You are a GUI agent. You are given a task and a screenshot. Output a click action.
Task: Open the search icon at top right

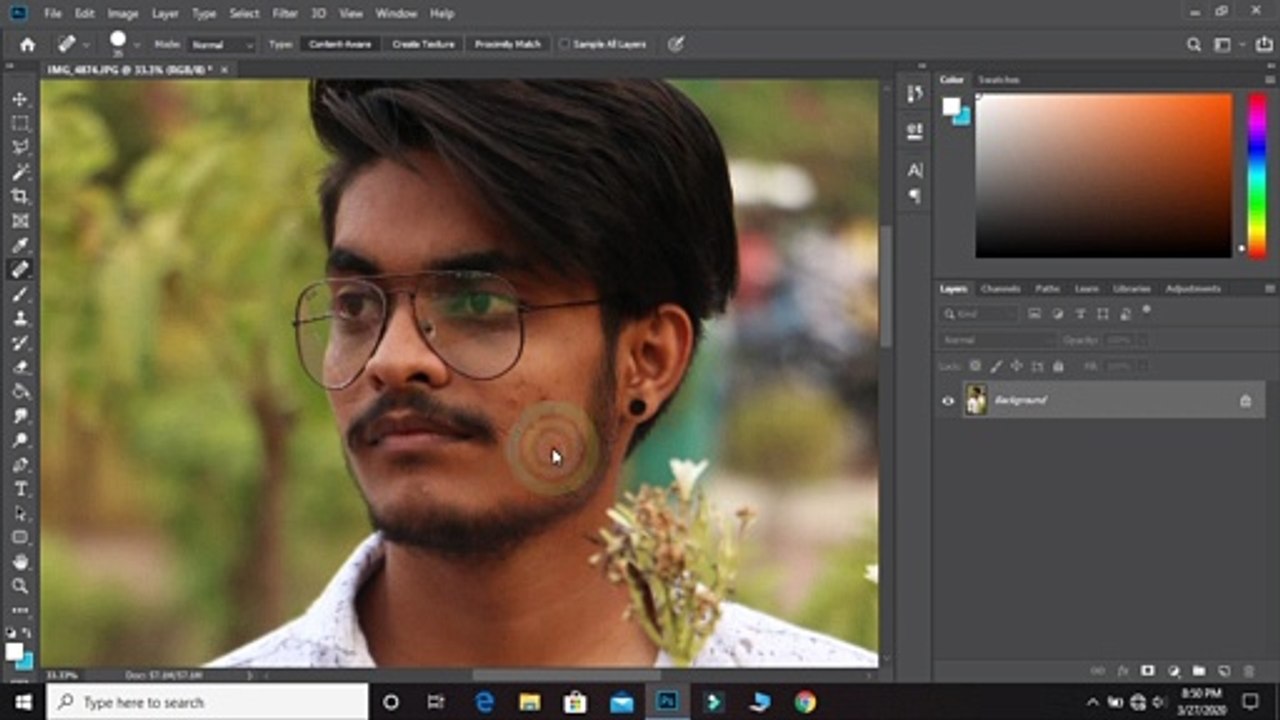[1194, 44]
